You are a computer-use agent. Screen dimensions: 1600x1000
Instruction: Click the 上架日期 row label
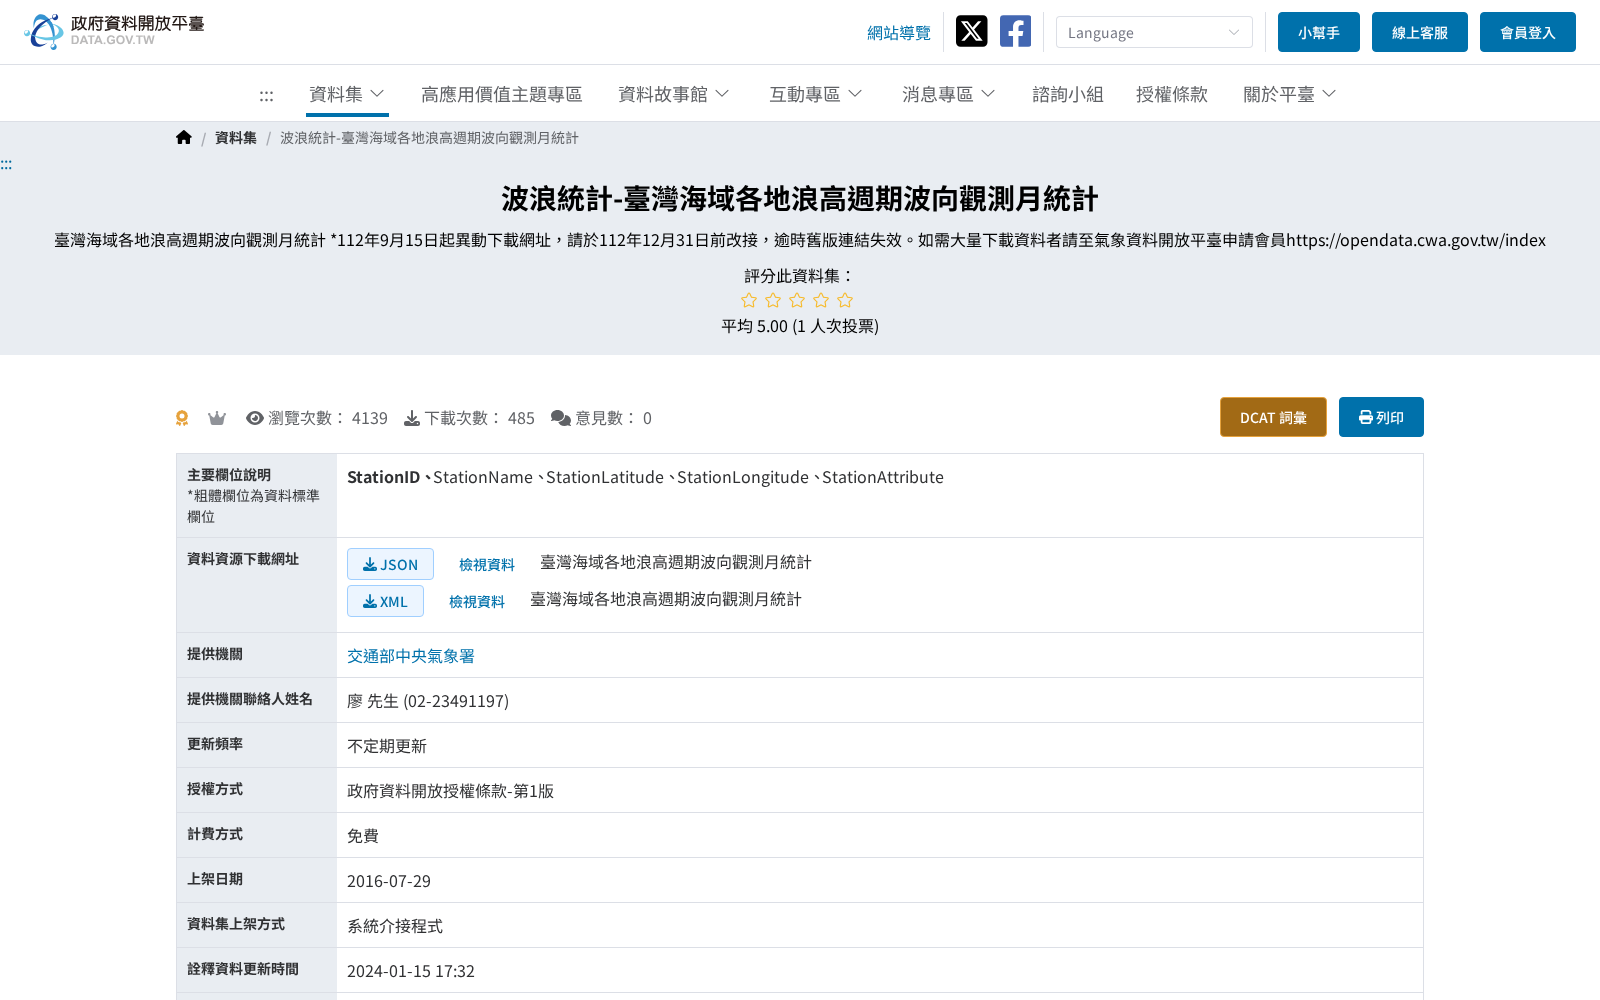tap(215, 879)
